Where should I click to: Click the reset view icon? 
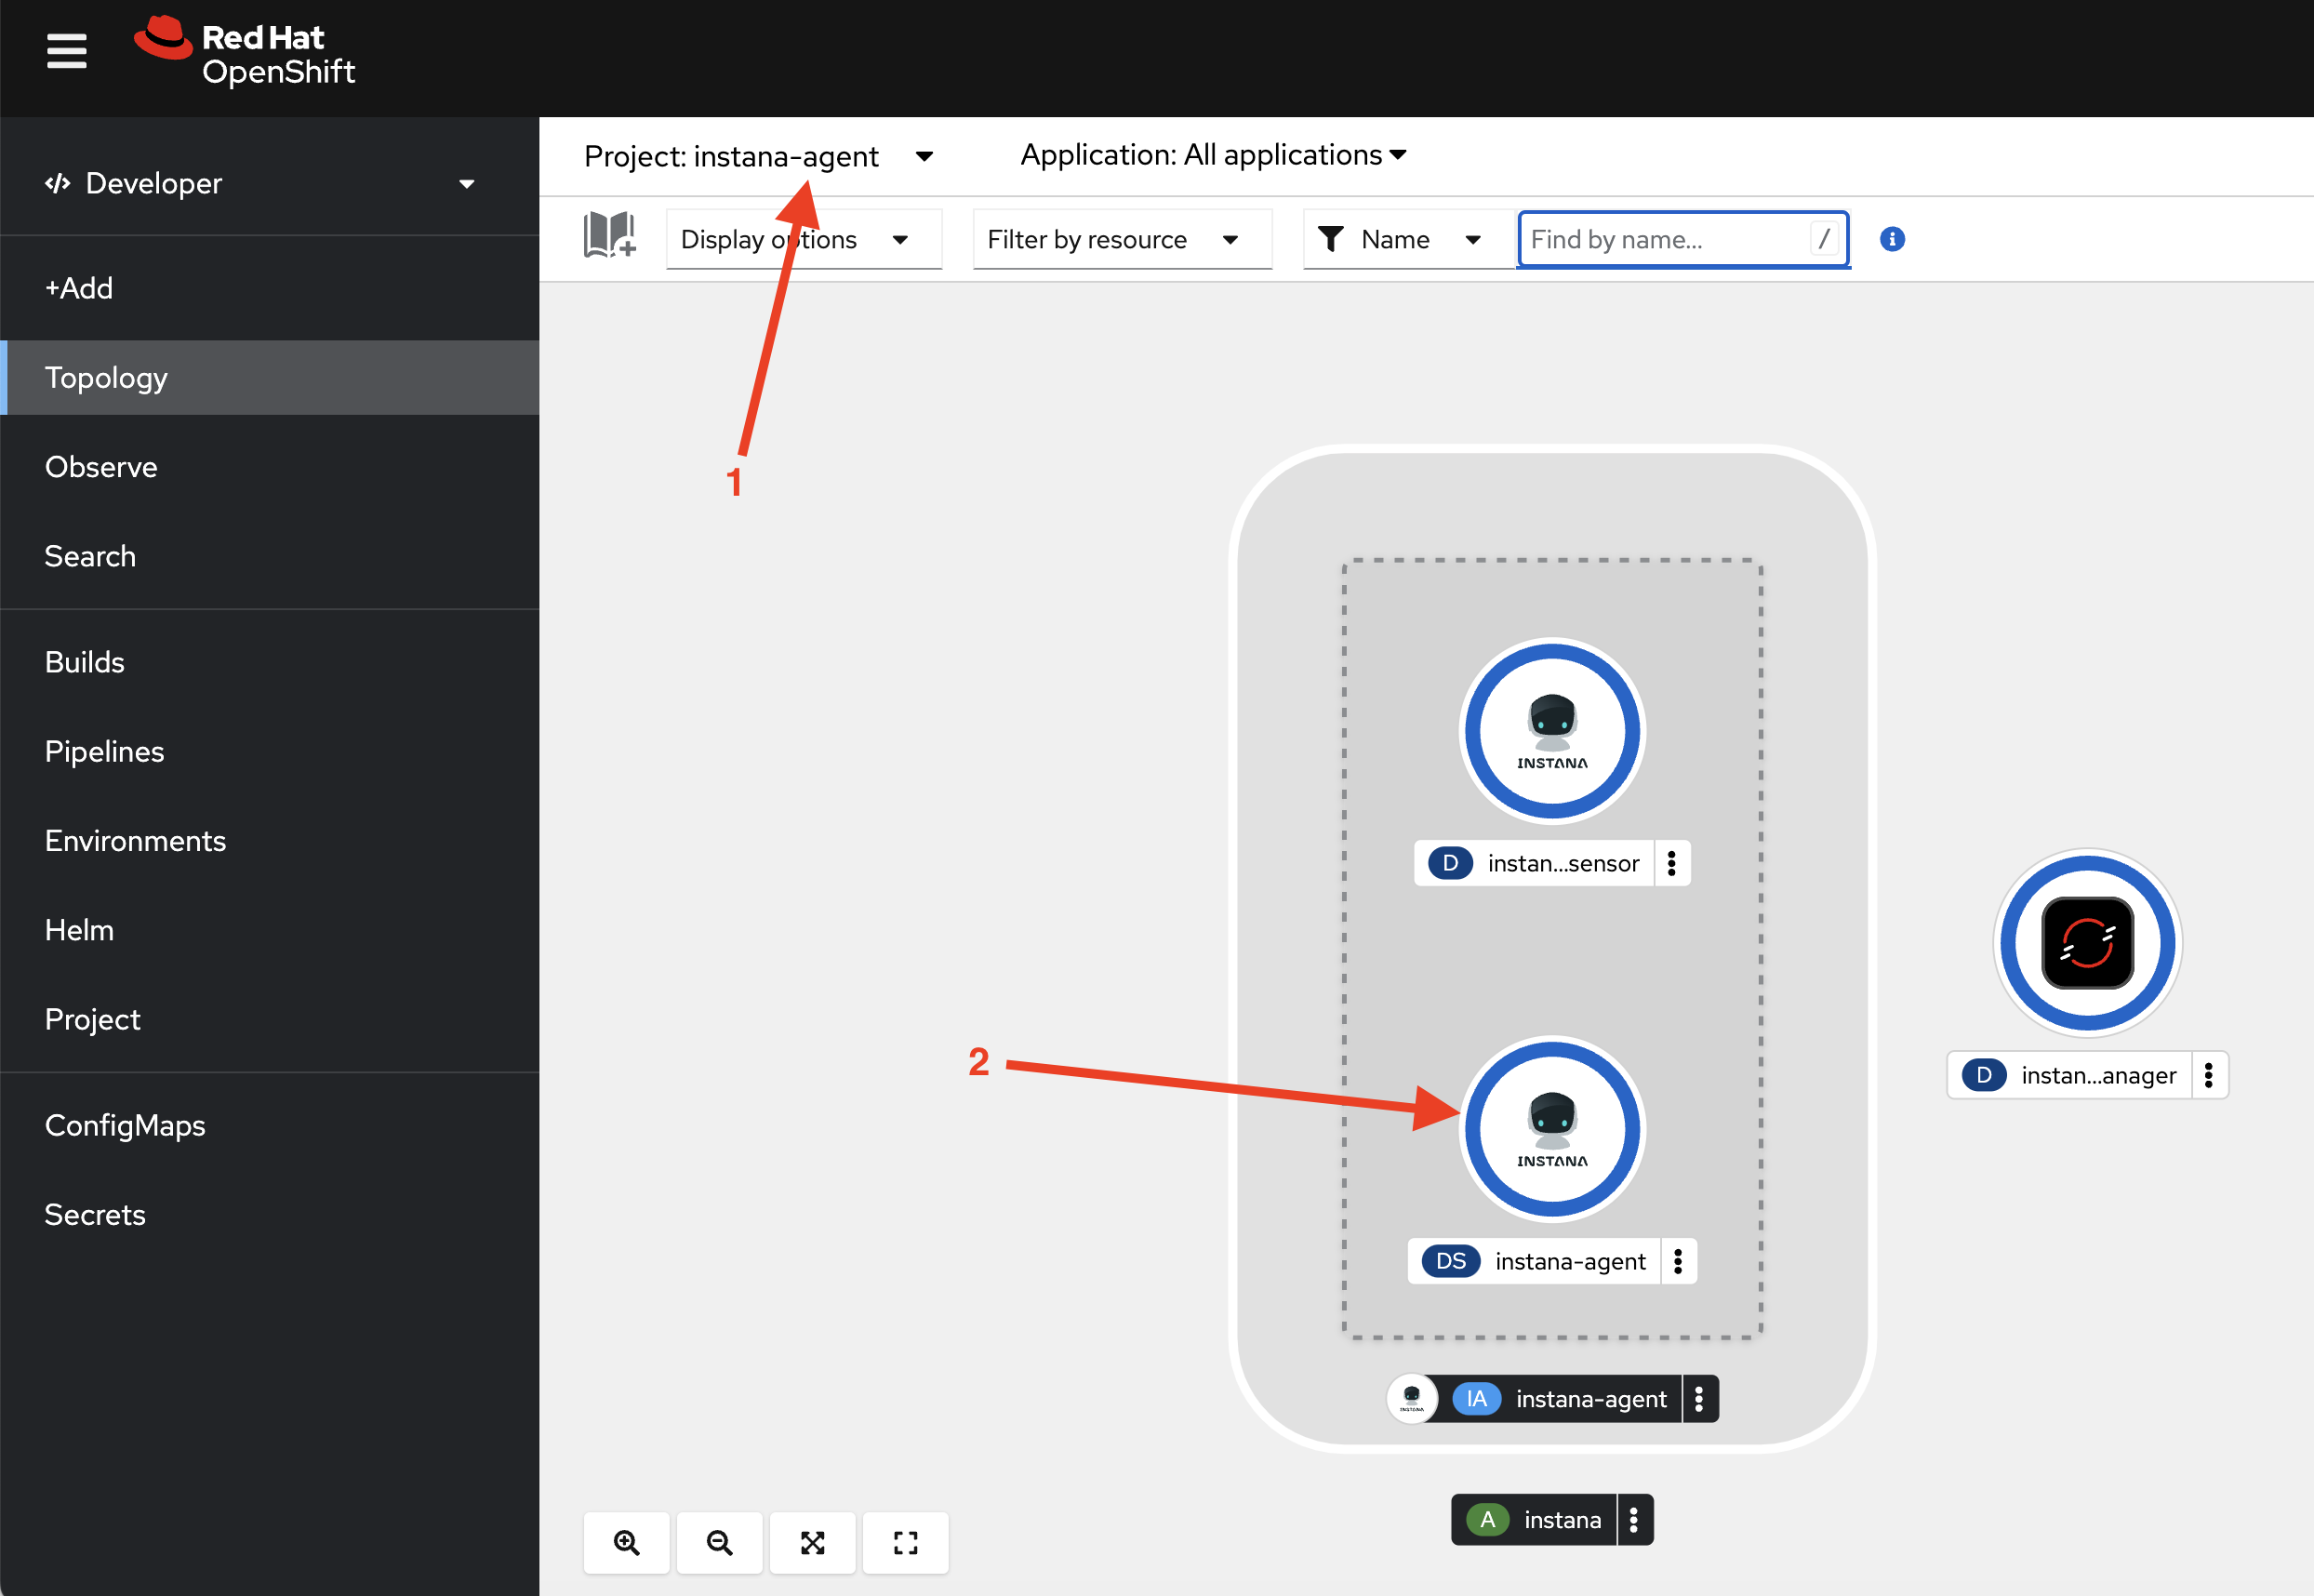point(905,1542)
